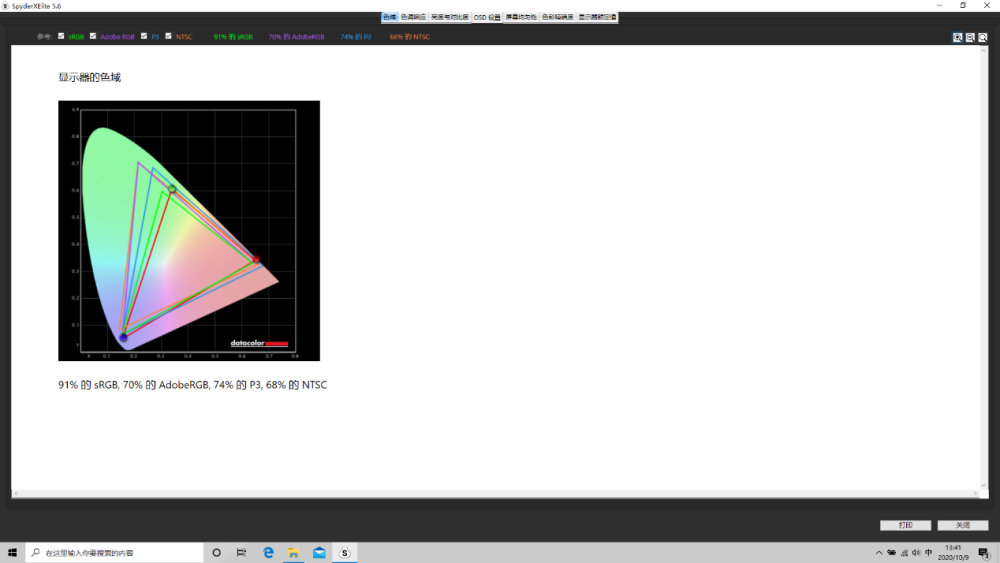Show hidden system tray icons
This screenshot has width=1000, height=563.
[x=879, y=553]
